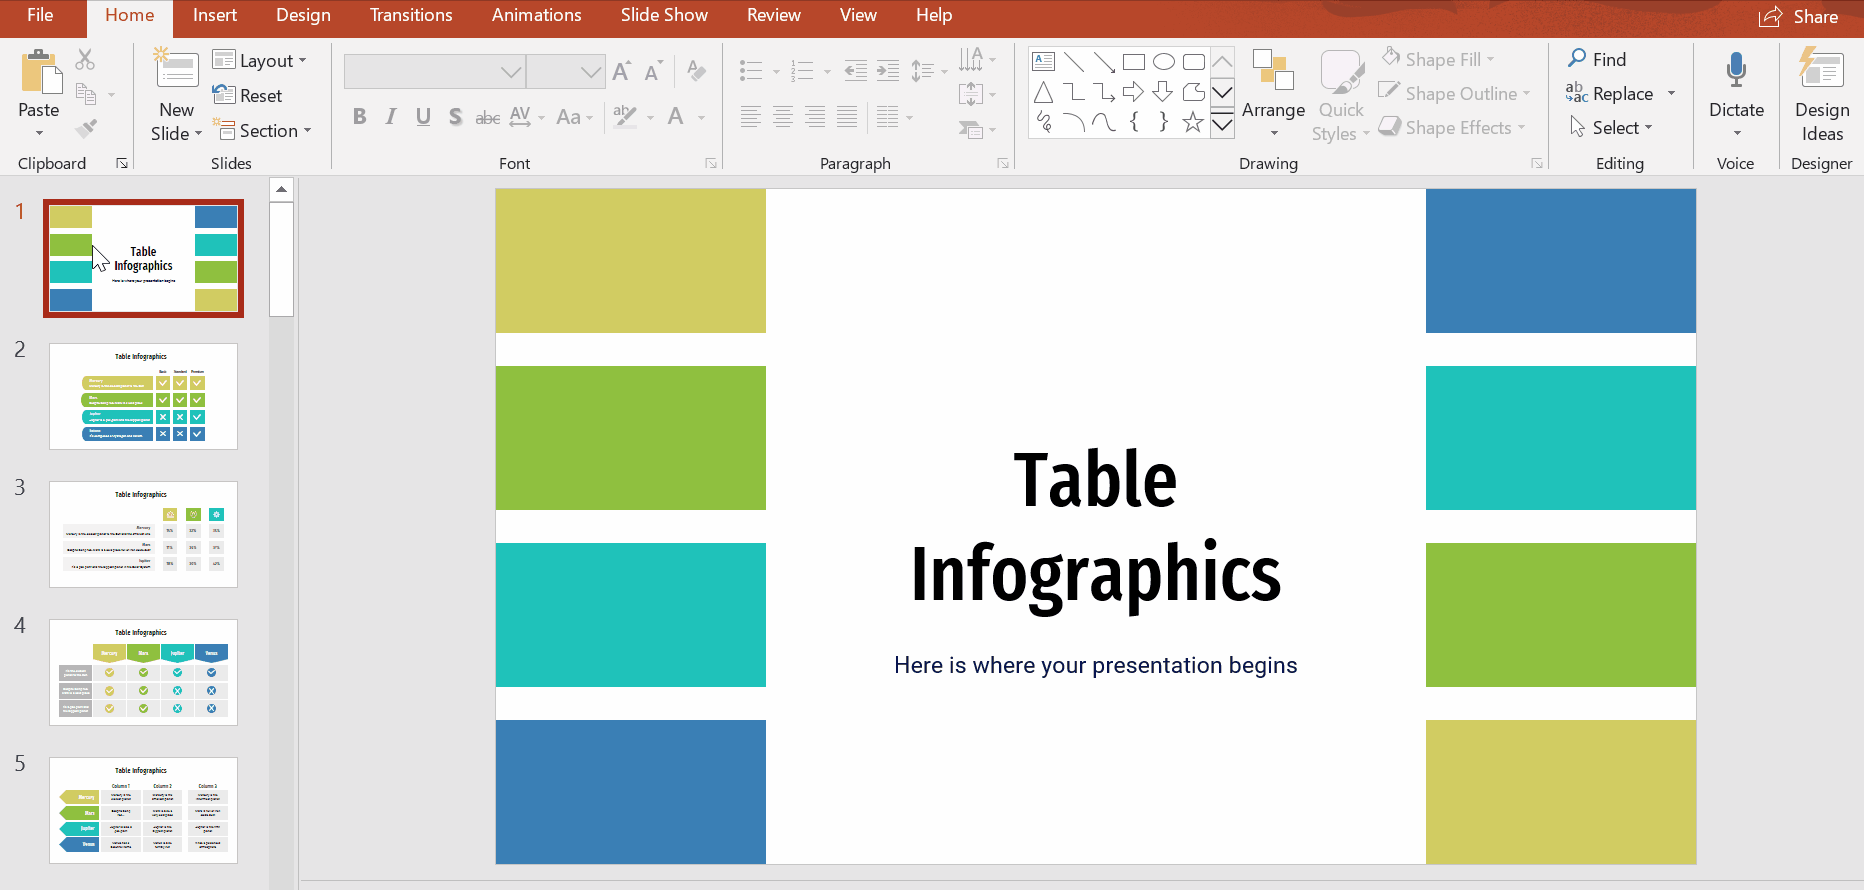This screenshot has height=890, width=1864.
Task: Pick the 5-point star shape
Action: (x=1192, y=122)
